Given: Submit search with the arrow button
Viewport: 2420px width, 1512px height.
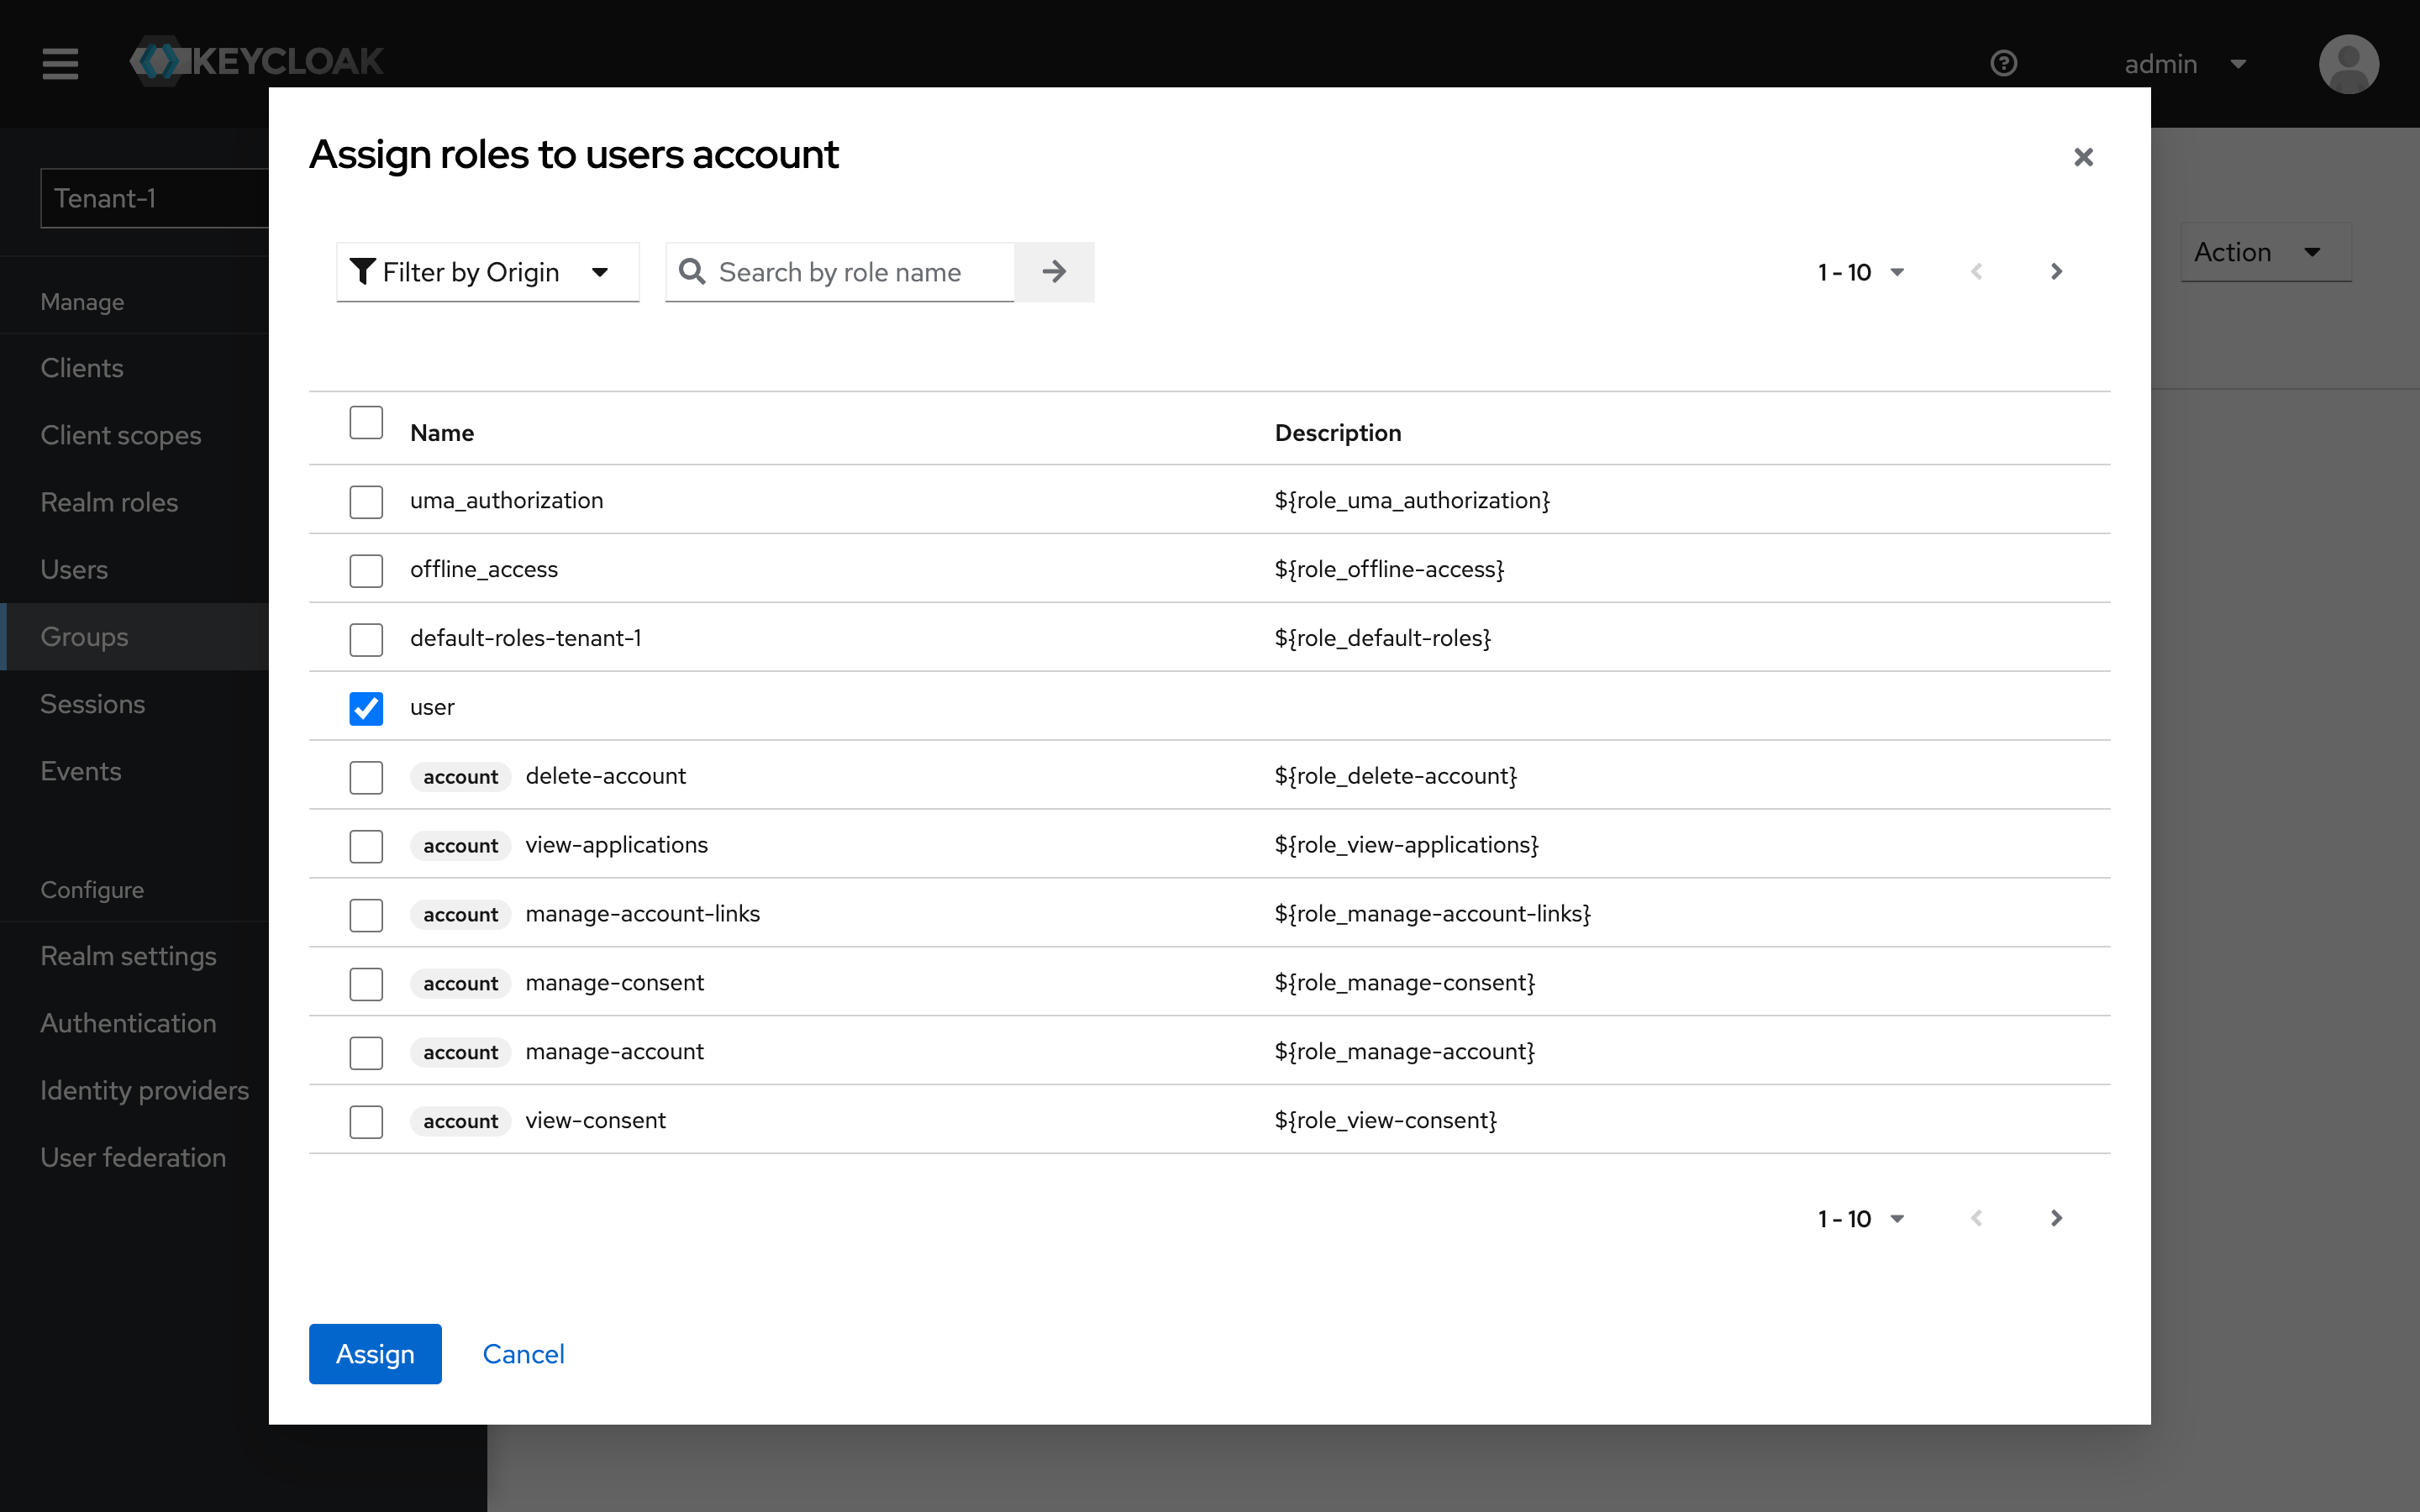Looking at the screenshot, I should point(1054,271).
